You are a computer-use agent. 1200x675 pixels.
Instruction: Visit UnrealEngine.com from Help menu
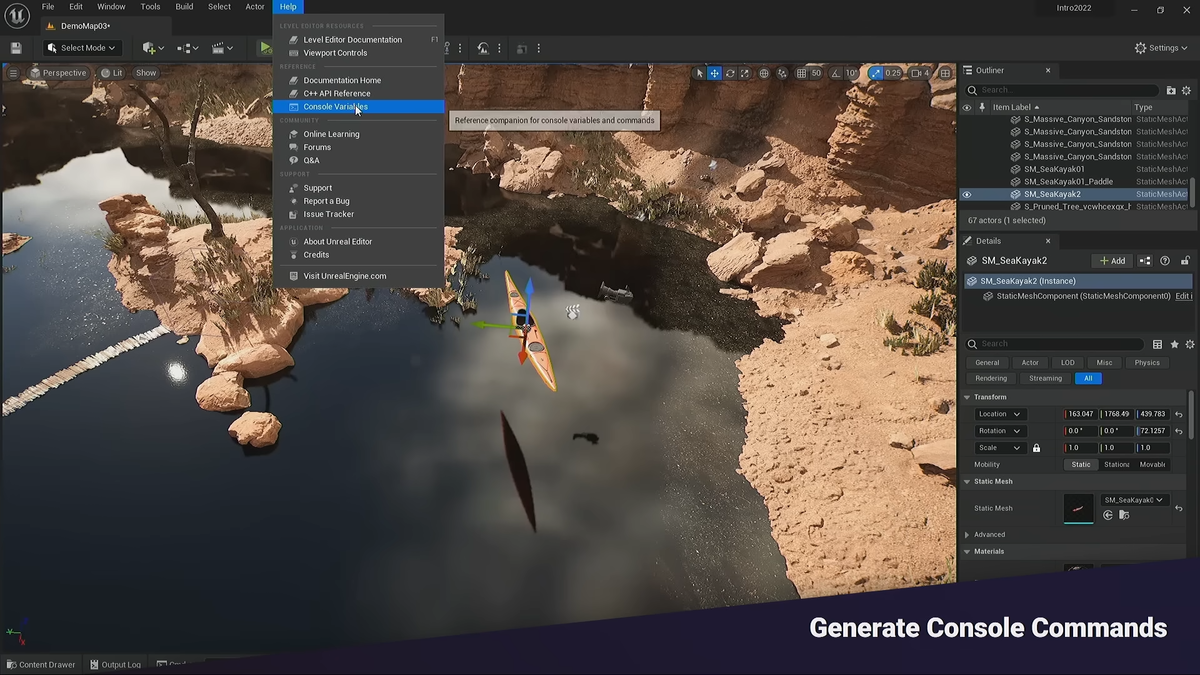point(358,276)
